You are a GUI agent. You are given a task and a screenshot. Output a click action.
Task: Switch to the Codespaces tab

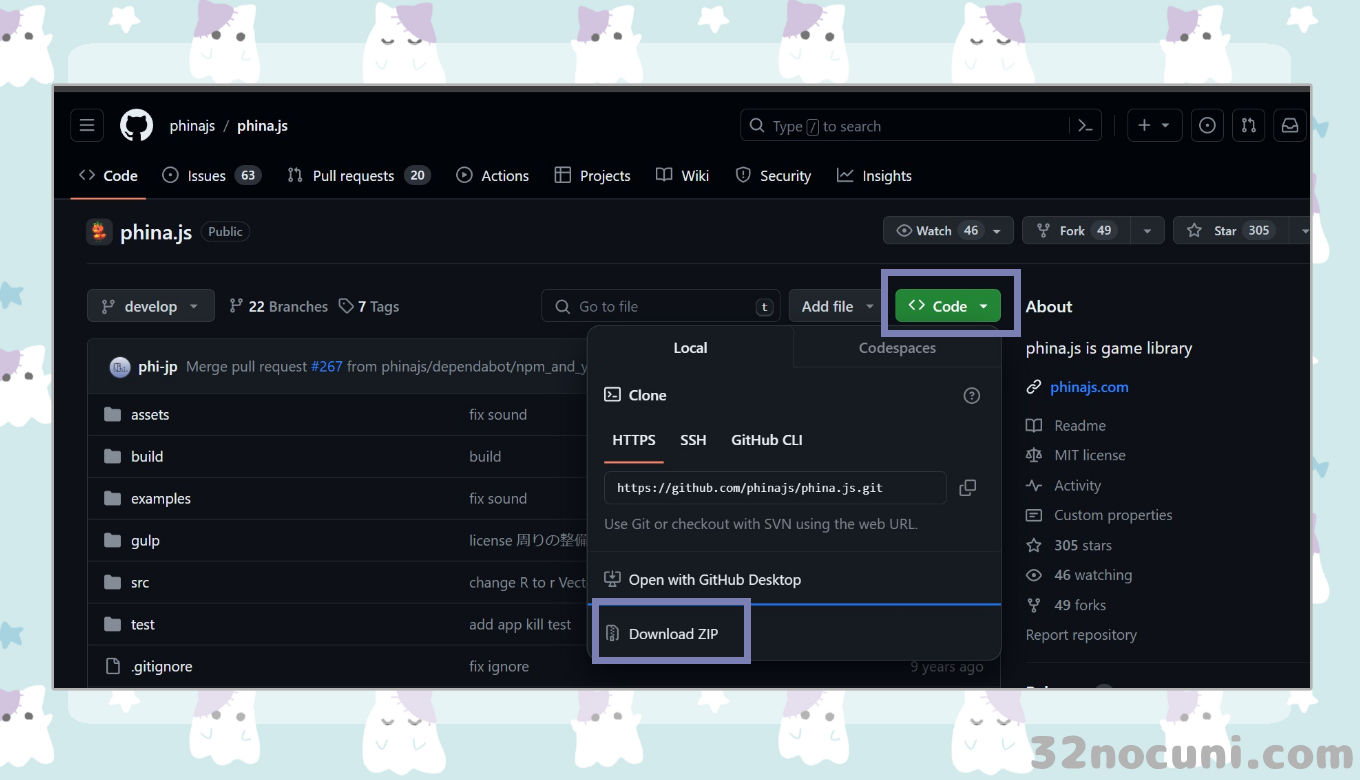coord(897,348)
